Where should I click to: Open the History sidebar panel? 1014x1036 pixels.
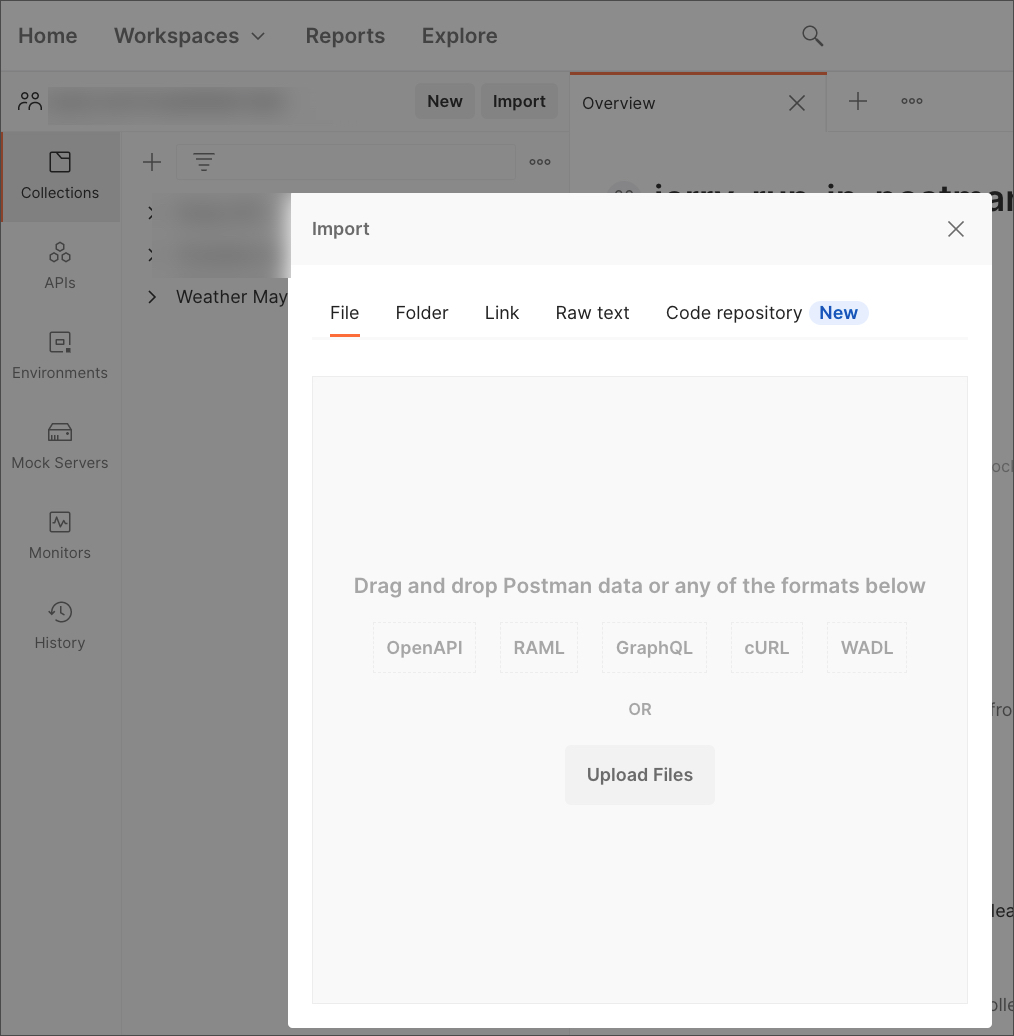(60, 626)
